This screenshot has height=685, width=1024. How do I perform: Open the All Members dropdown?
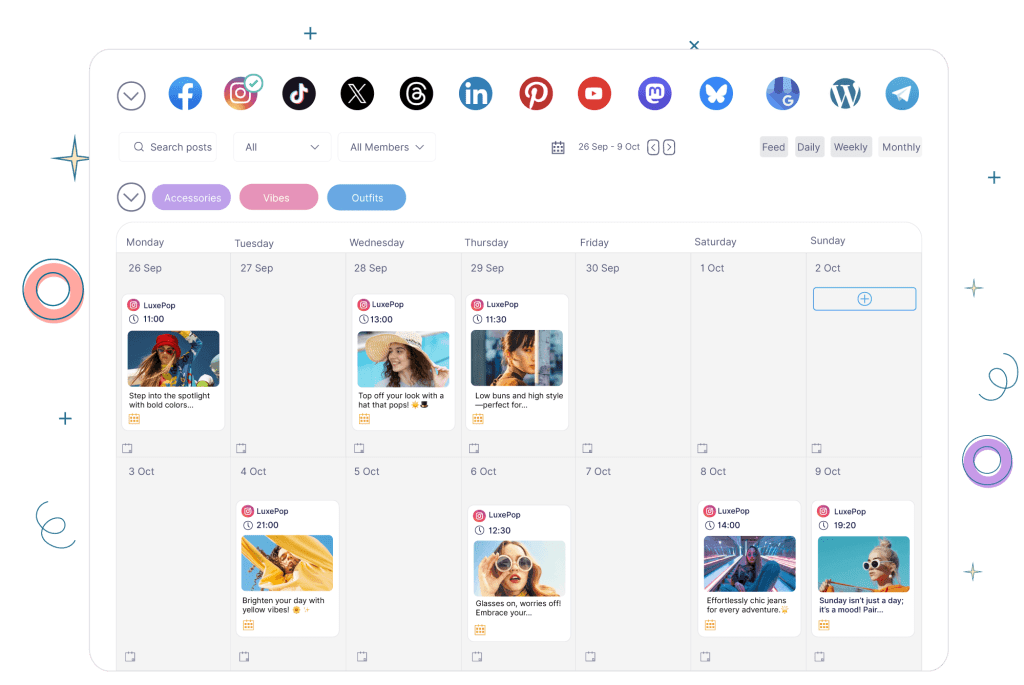point(387,147)
